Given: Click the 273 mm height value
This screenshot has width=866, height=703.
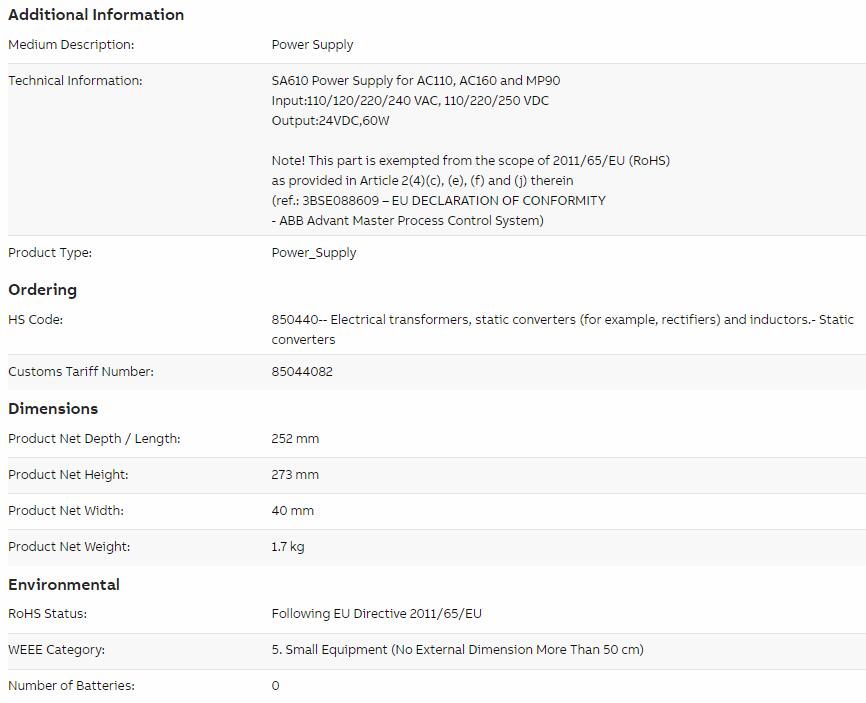Looking at the screenshot, I should click(295, 474).
